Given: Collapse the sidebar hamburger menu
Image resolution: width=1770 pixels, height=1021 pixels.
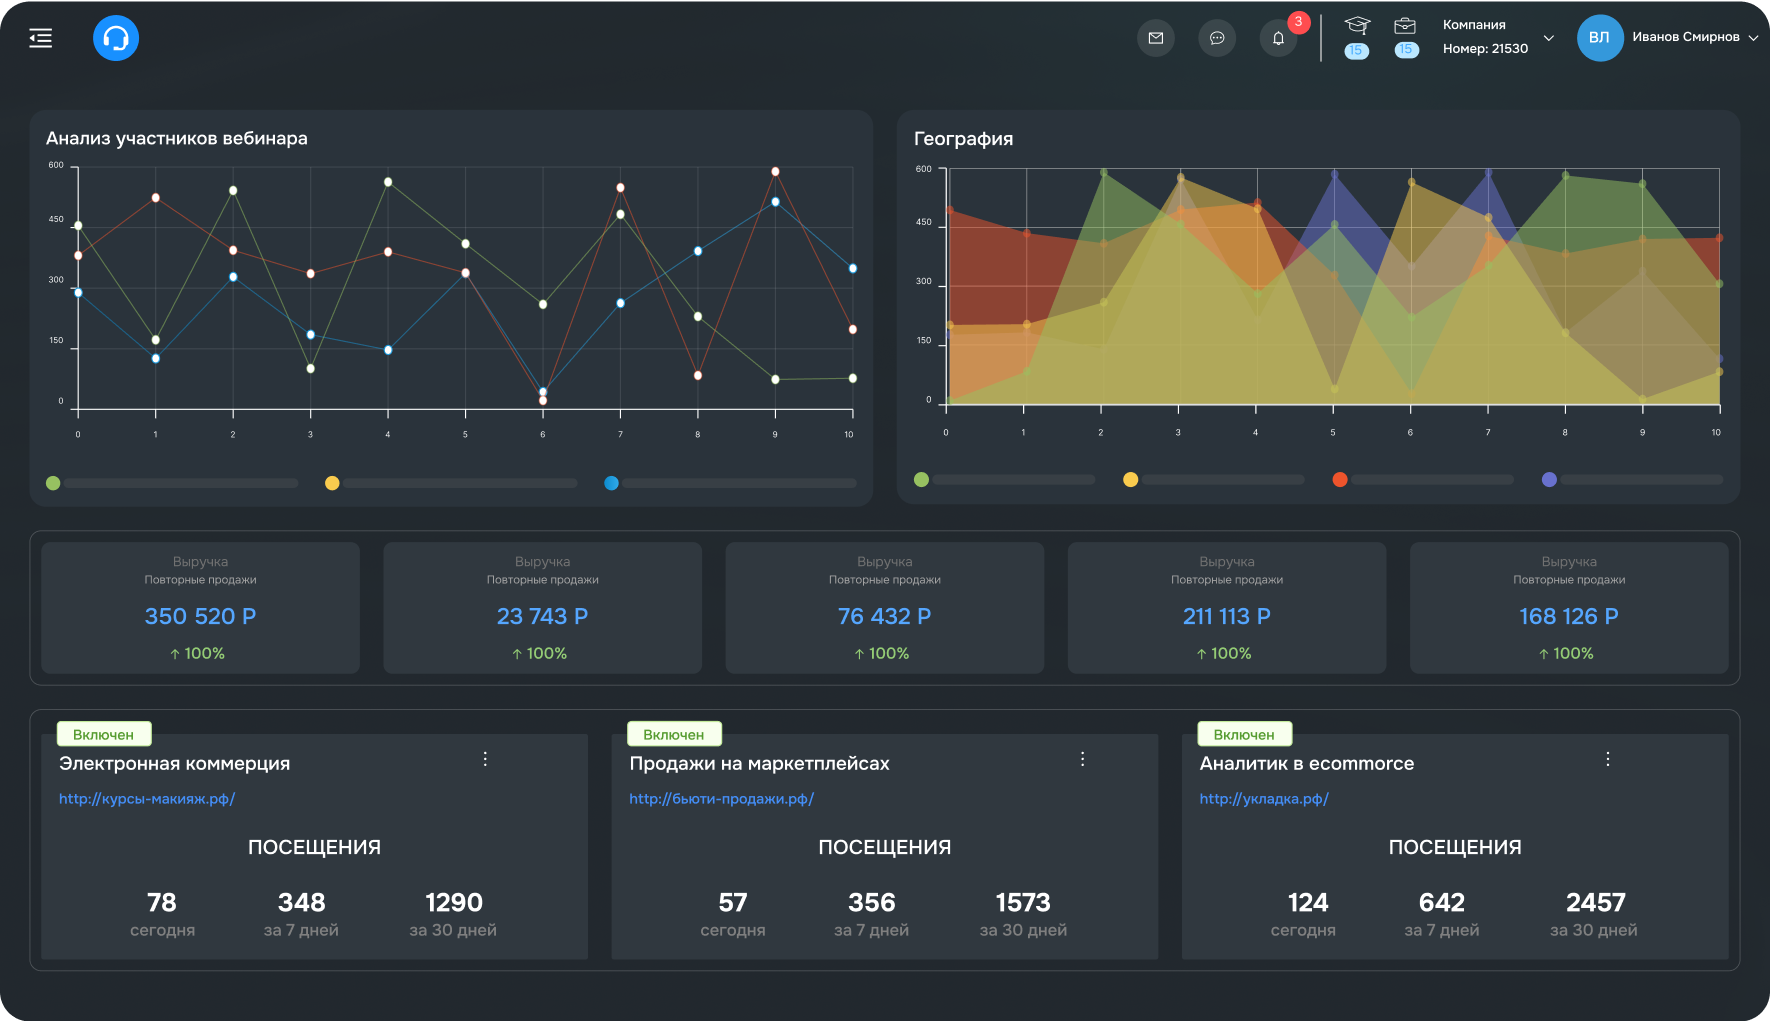Looking at the screenshot, I should pos(40,38).
